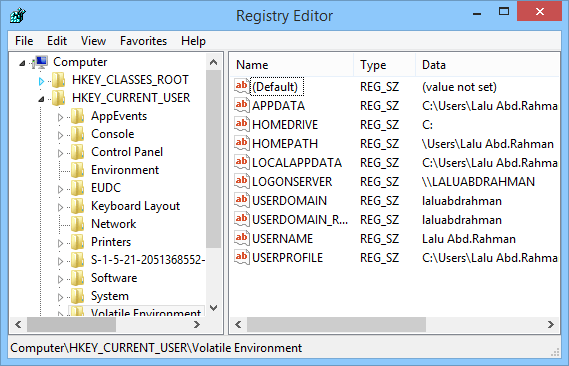
Task: Click the Computer icon in the tree
Action: click(x=40, y=62)
